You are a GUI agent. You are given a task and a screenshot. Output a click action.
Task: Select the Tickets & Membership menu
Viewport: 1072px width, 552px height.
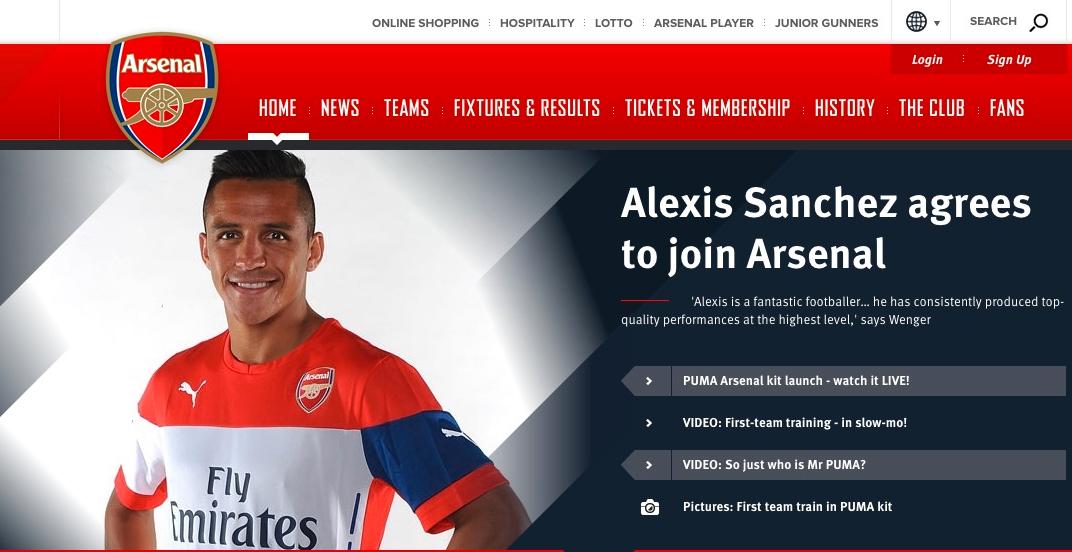click(708, 108)
